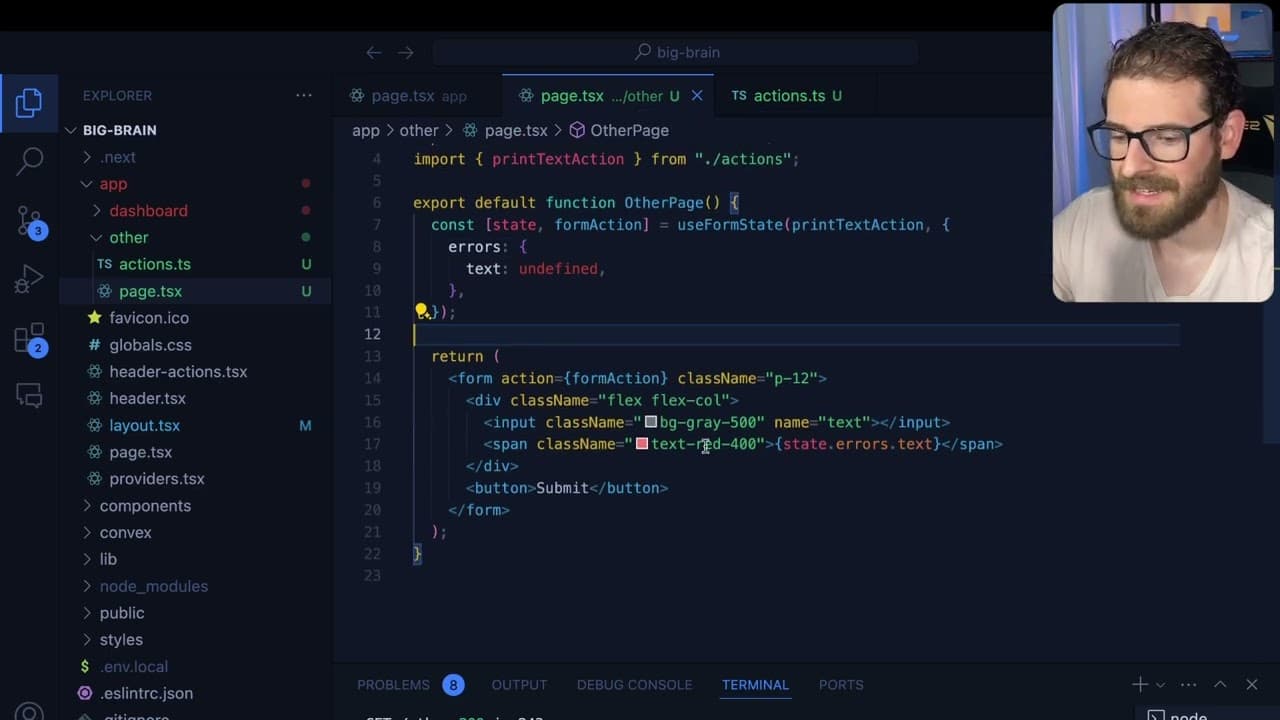The image size is (1280, 720).
Task: Close the page.tsx .../other editor tab
Action: point(697,96)
